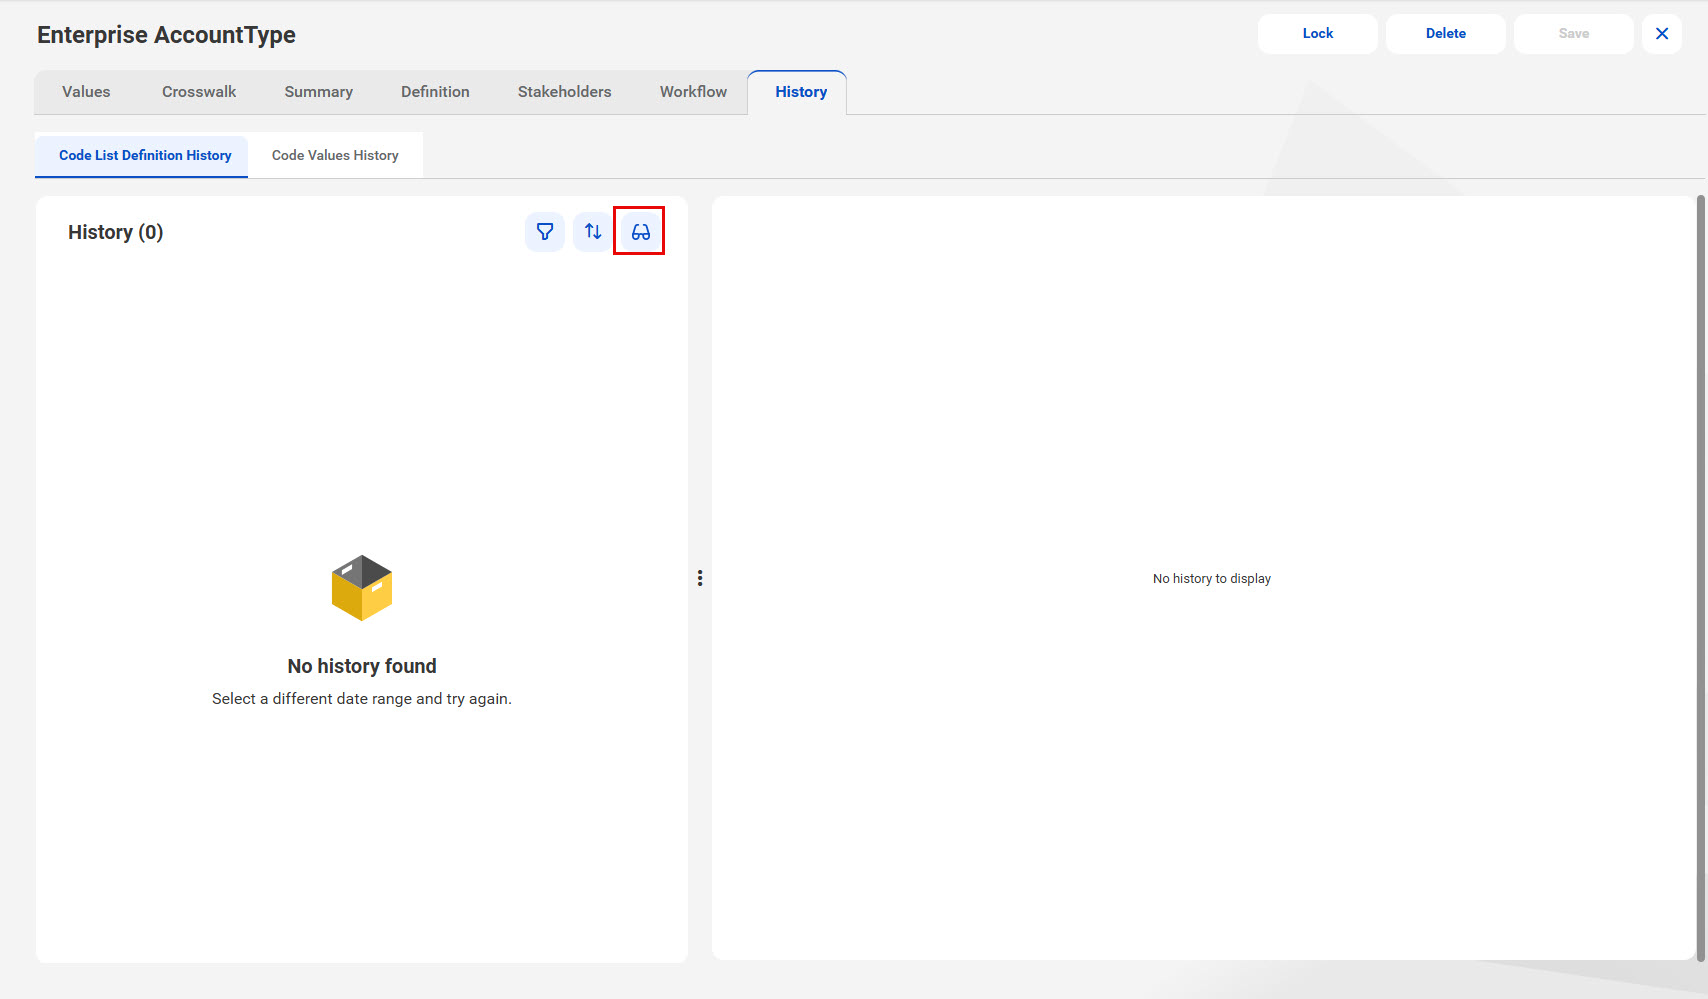Screen dimensions: 1708x999
Task: Go to the Summary tab
Action: pos(319,92)
